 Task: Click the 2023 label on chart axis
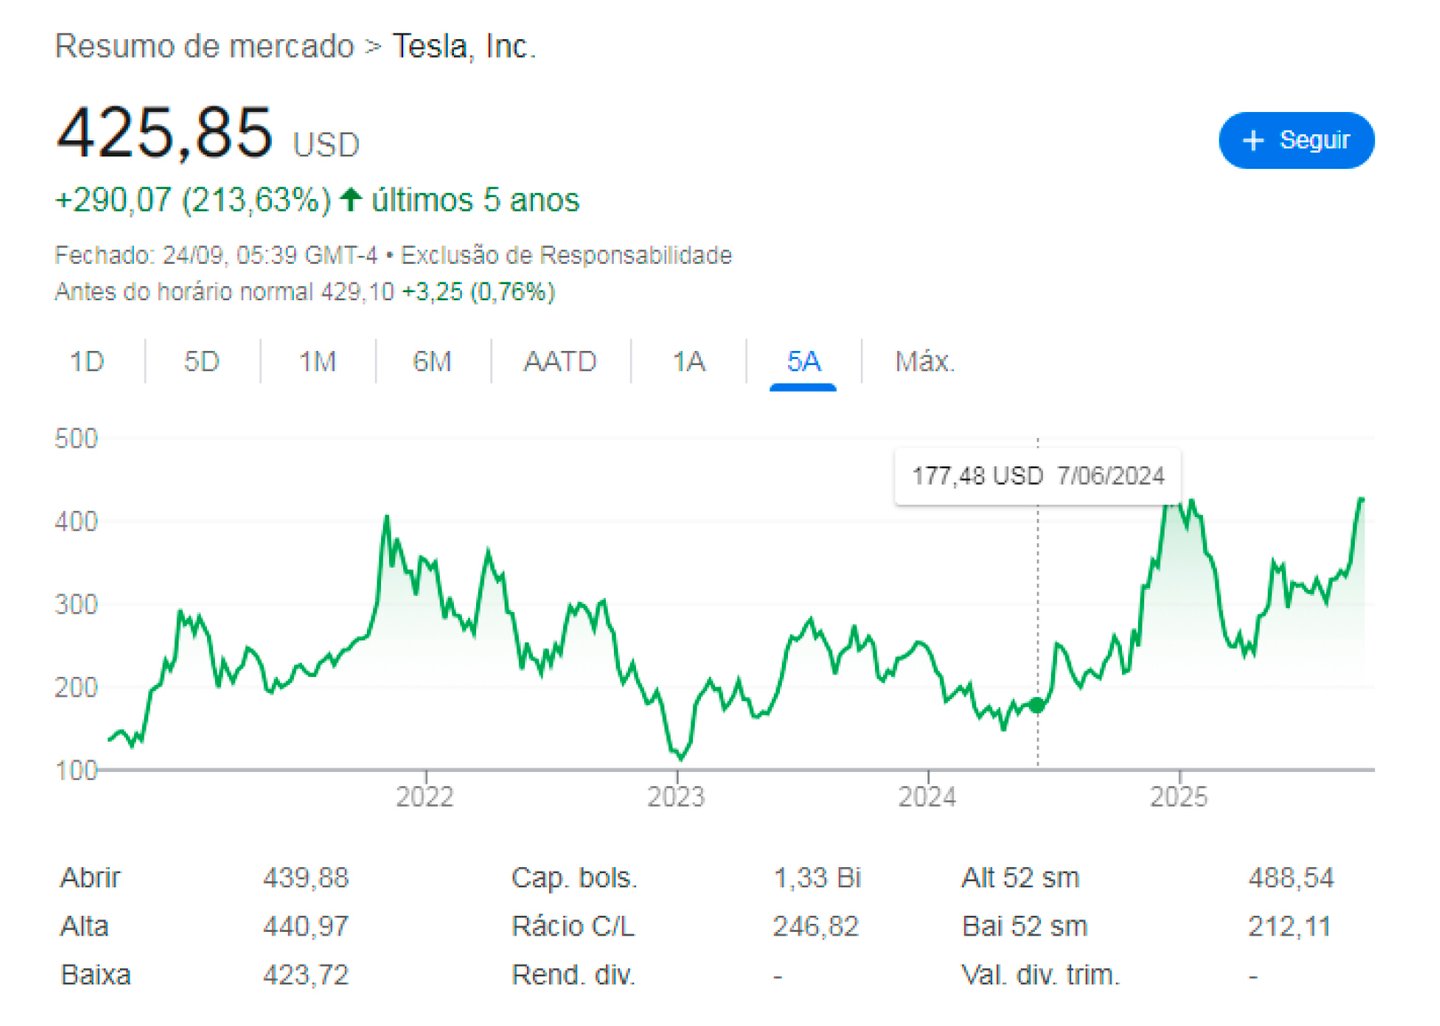click(x=676, y=797)
